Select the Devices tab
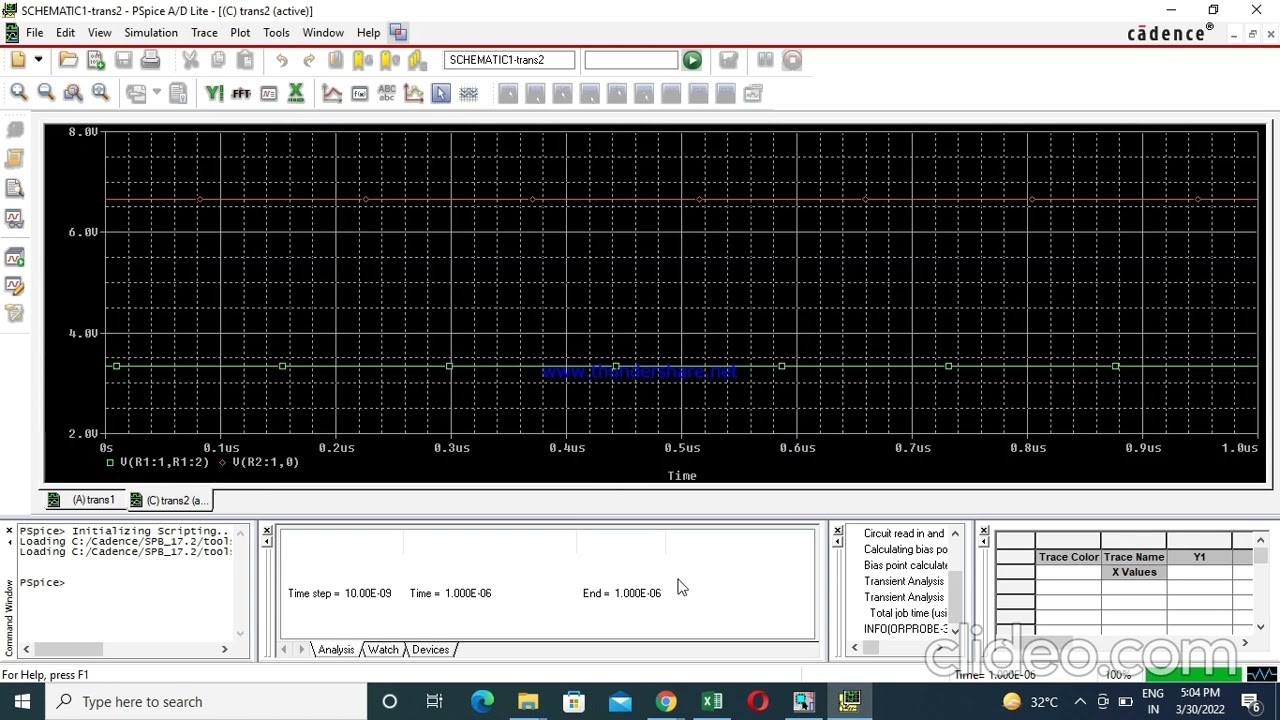 point(431,650)
